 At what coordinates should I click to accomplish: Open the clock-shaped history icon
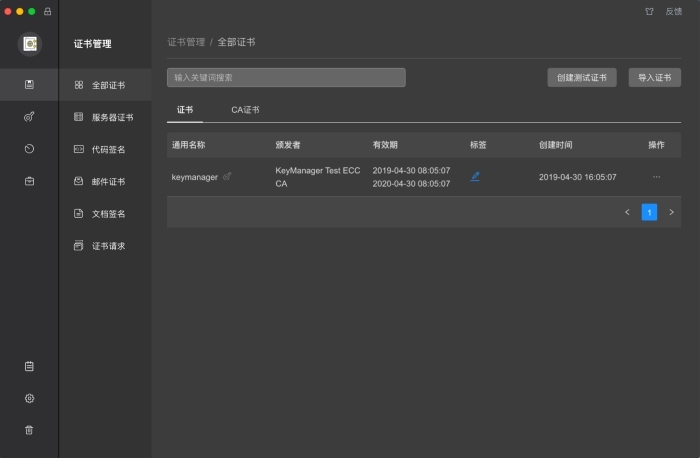click(29, 149)
